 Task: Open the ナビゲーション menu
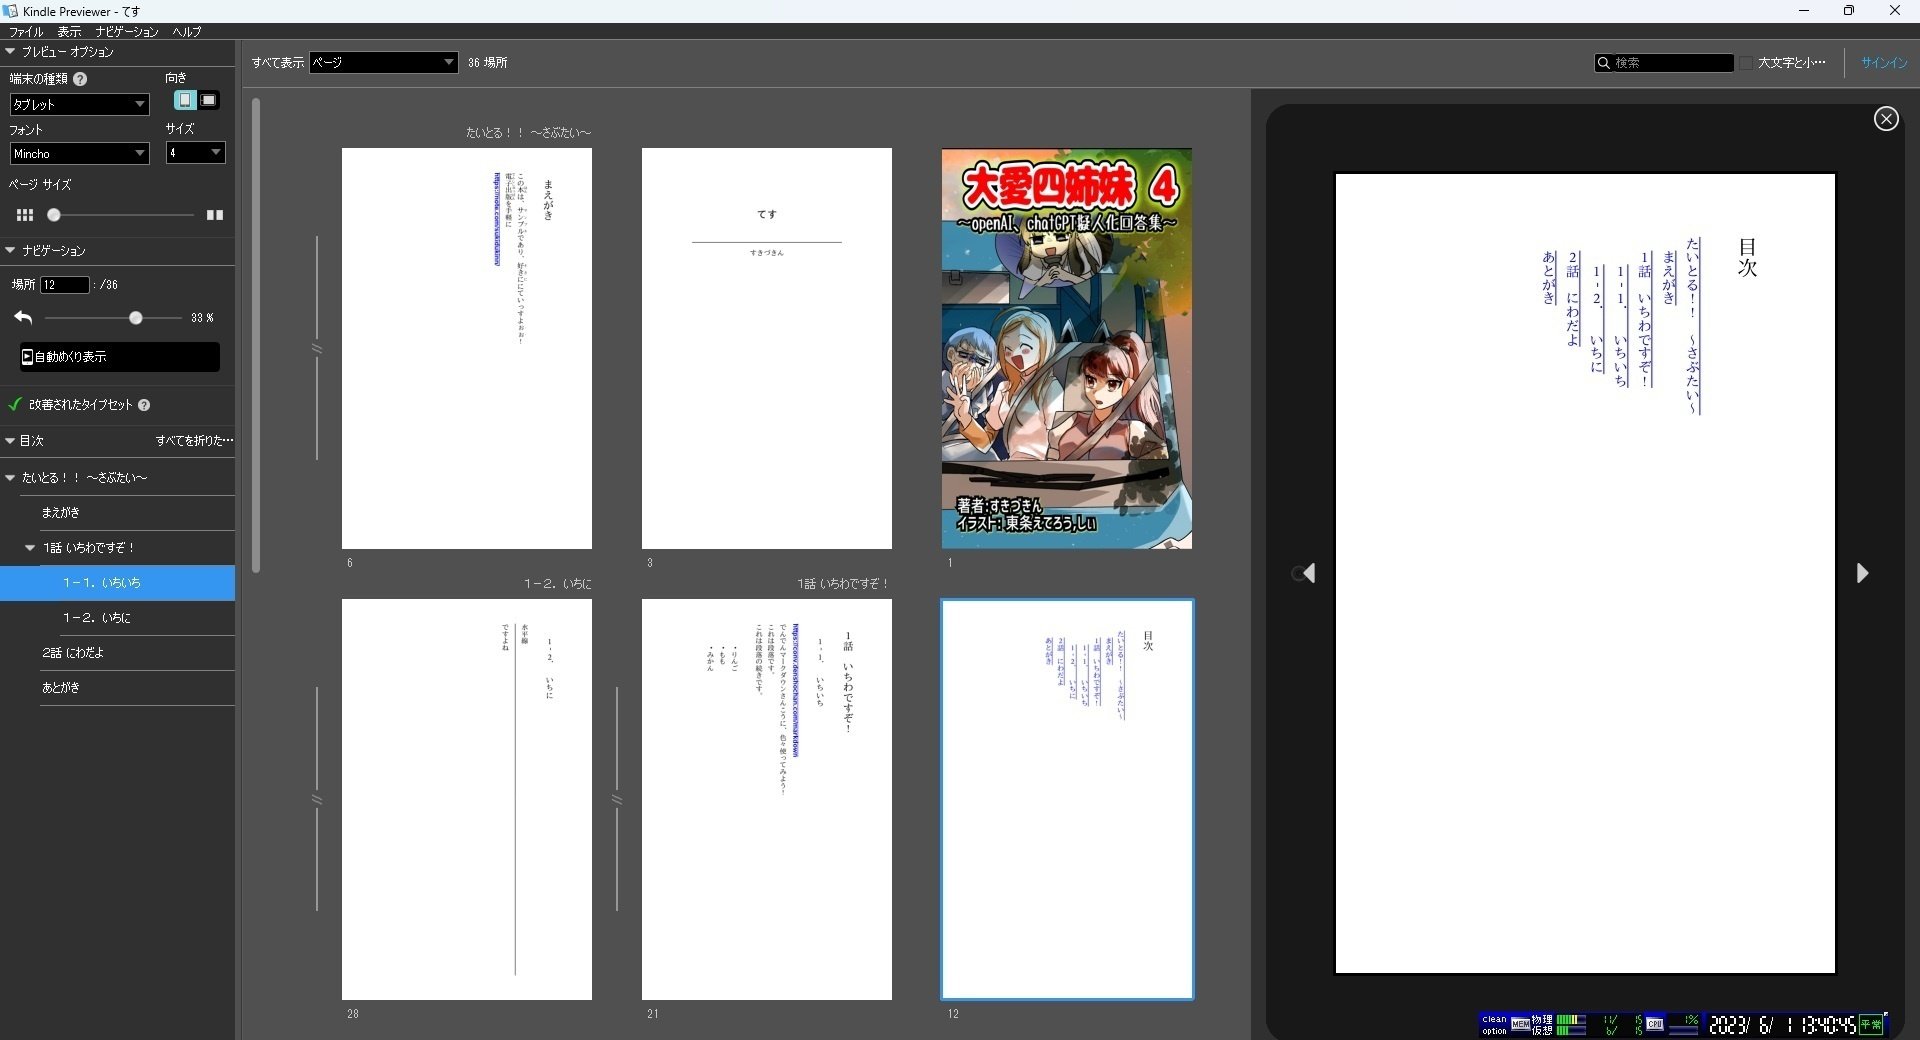(x=125, y=31)
